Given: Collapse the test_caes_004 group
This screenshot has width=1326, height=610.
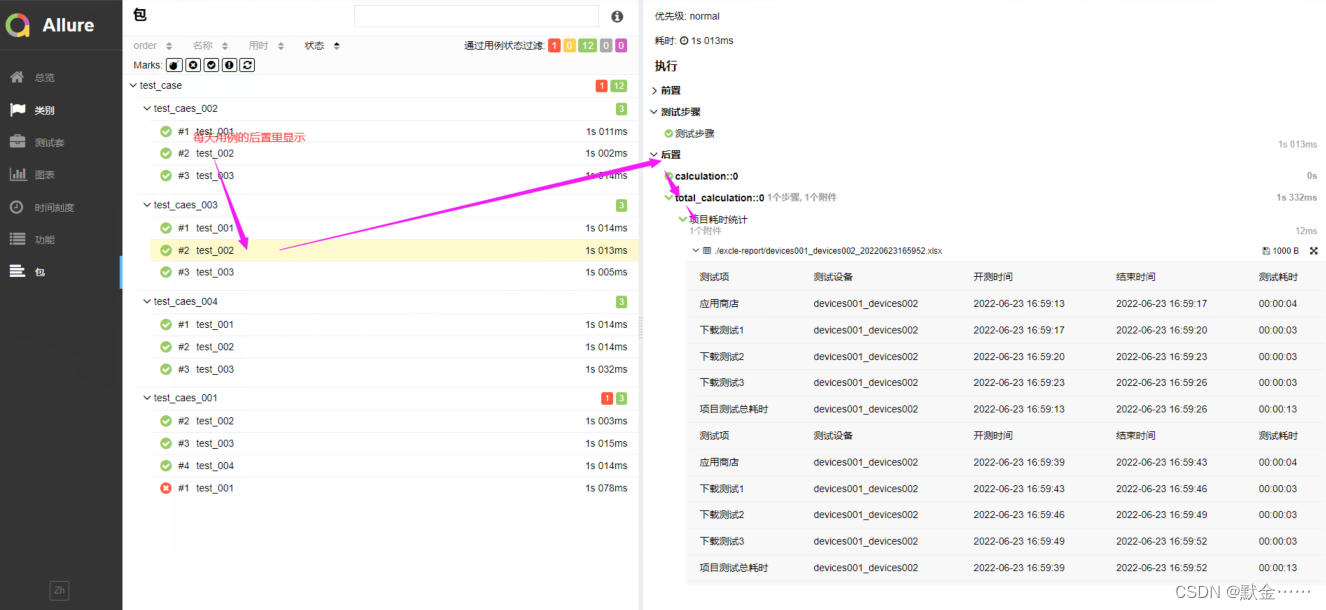Looking at the screenshot, I should tap(147, 301).
